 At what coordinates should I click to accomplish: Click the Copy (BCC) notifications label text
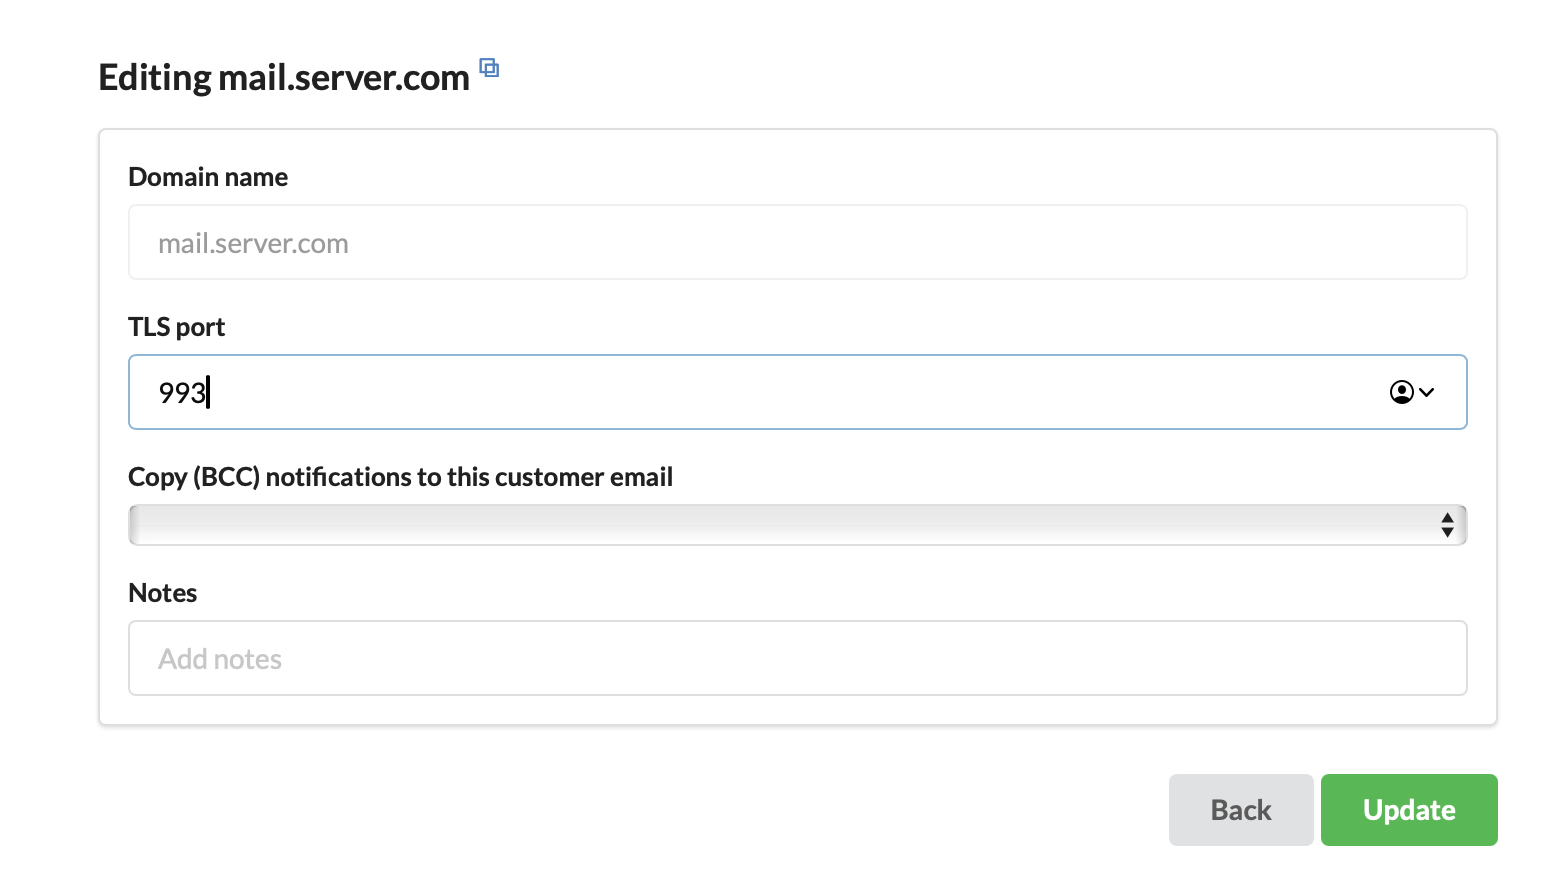point(401,477)
